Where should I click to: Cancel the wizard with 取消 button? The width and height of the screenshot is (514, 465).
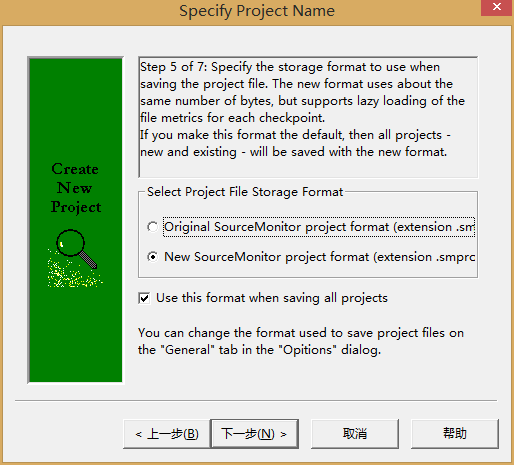tap(355, 434)
